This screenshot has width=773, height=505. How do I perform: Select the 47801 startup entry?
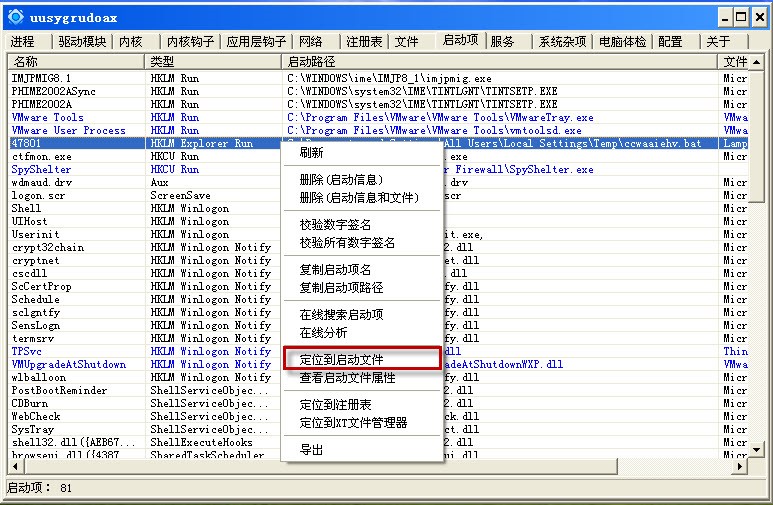pyautogui.click(x=379, y=144)
